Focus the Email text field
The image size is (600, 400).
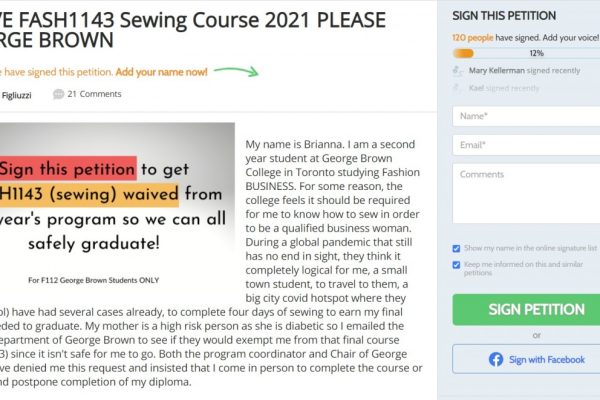click(526, 145)
